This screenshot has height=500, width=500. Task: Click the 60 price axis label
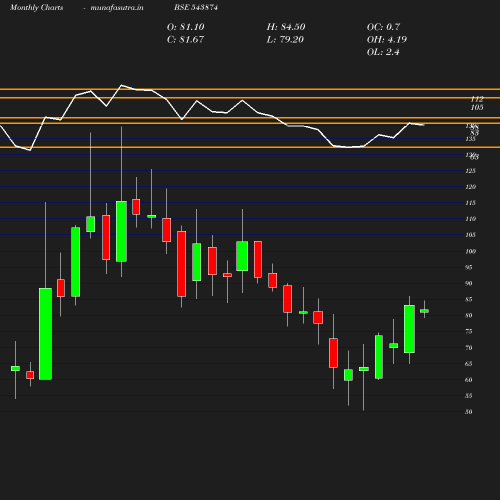tap(469, 379)
